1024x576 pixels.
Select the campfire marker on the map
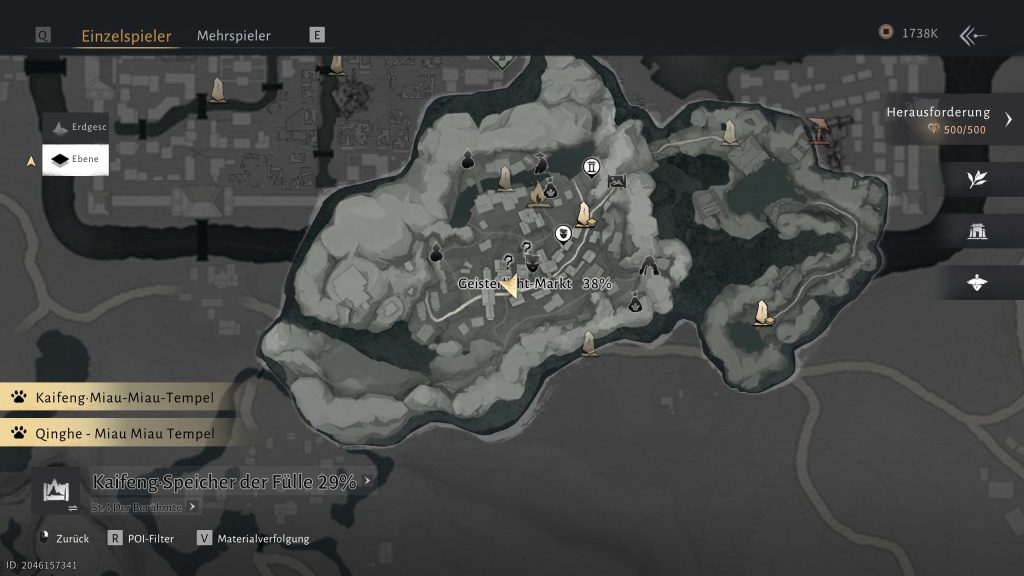click(x=536, y=197)
